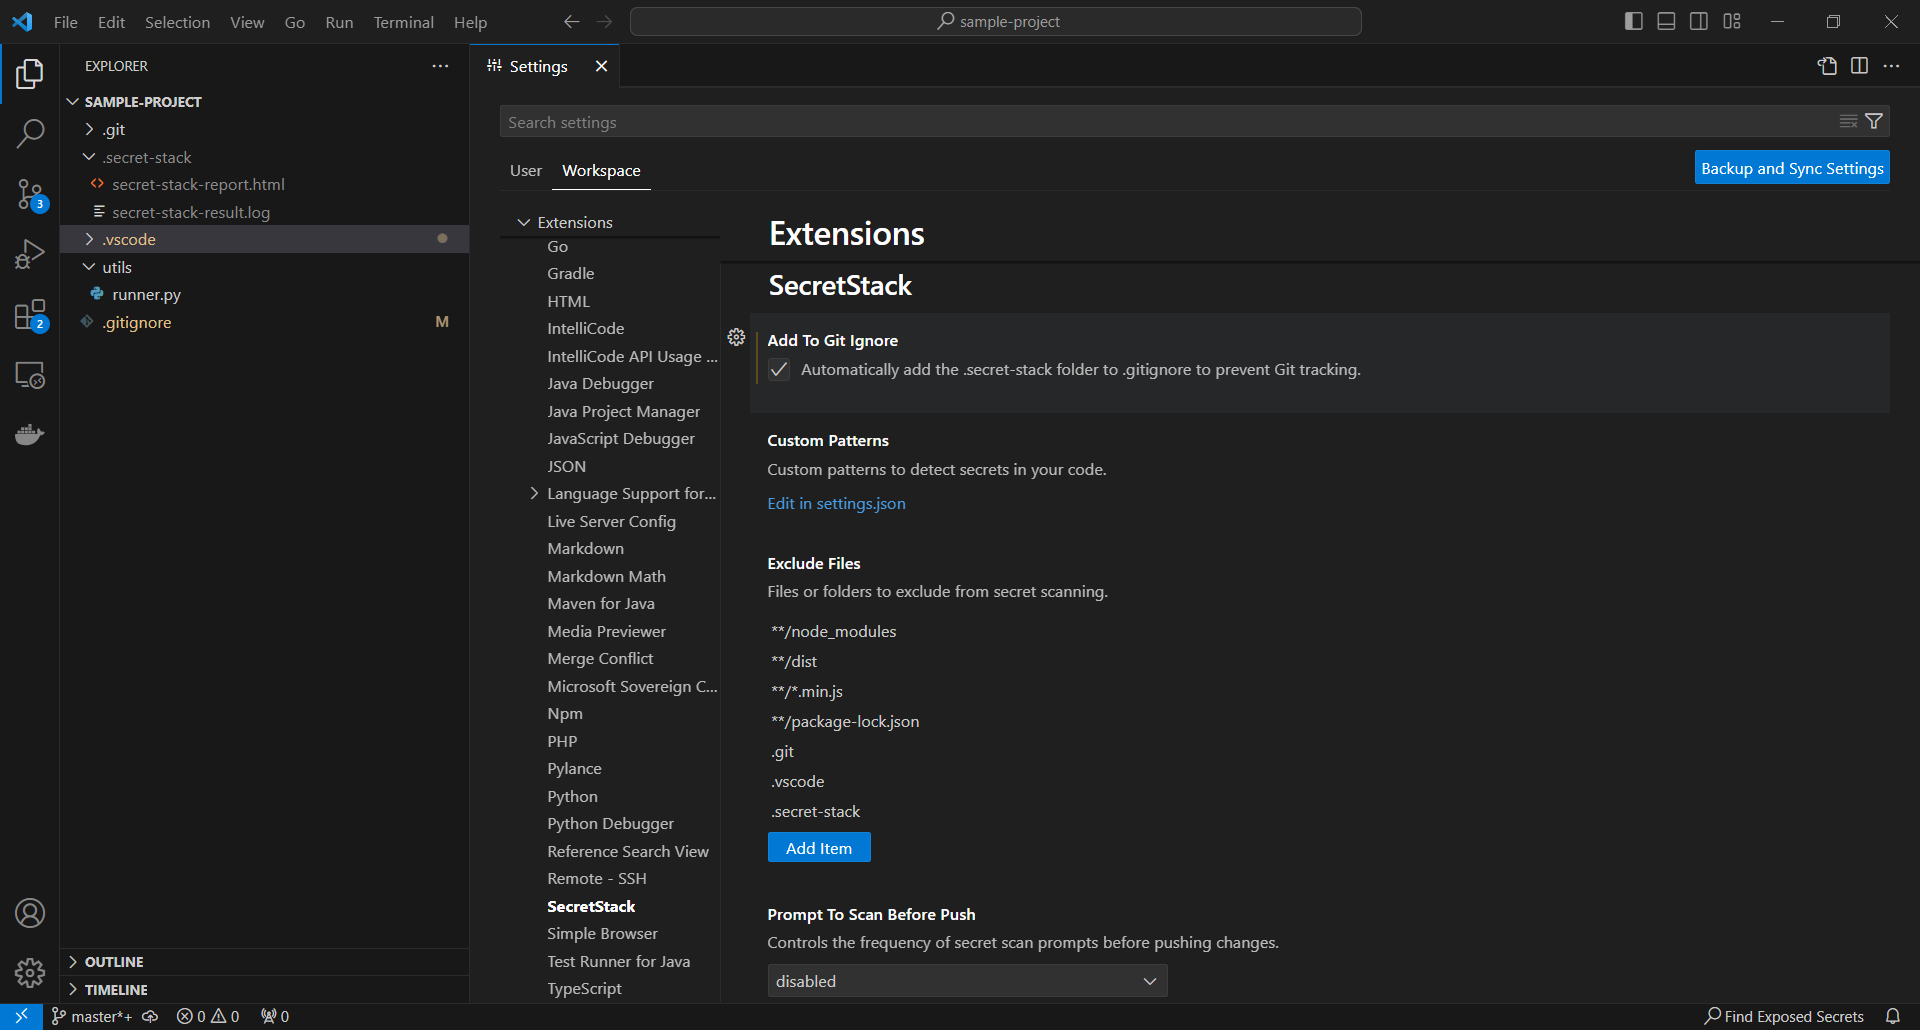Screen dimensions: 1920x1030
Task: Open the .gitignore file
Action: coord(264,322)
